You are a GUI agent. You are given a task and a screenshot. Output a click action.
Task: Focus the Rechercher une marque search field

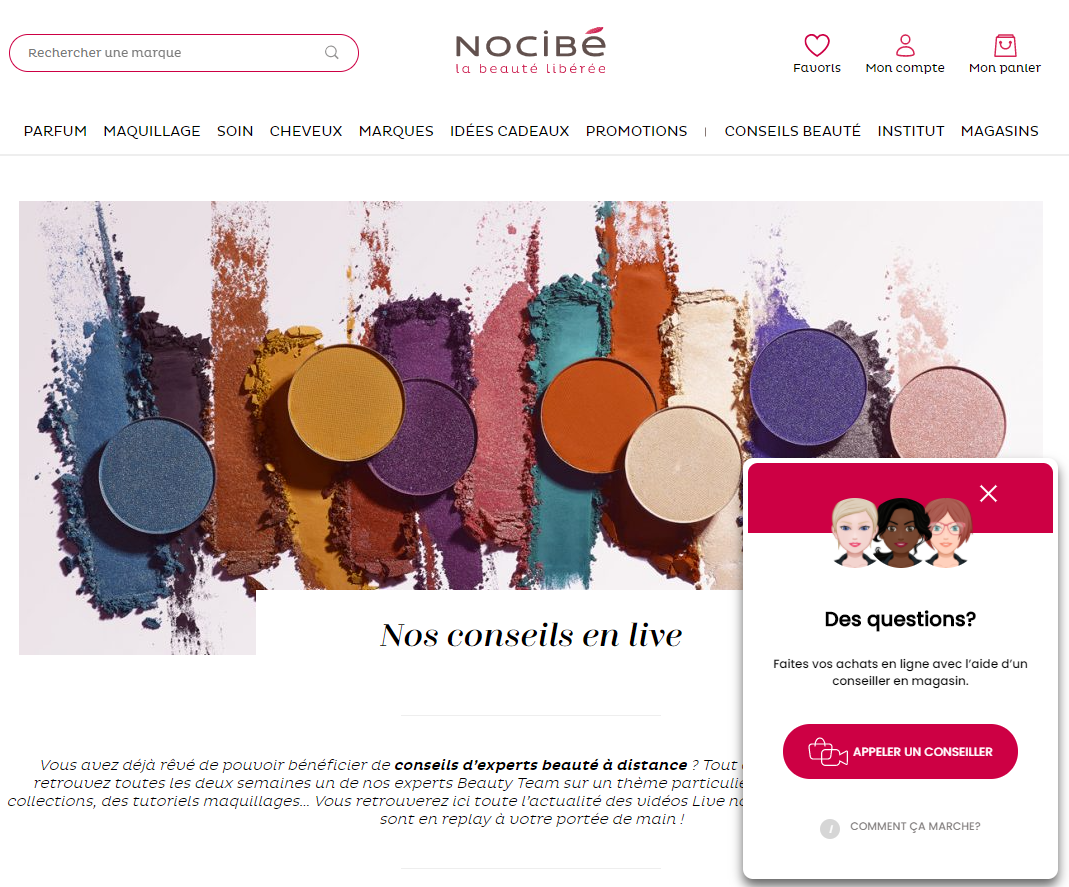click(x=183, y=52)
